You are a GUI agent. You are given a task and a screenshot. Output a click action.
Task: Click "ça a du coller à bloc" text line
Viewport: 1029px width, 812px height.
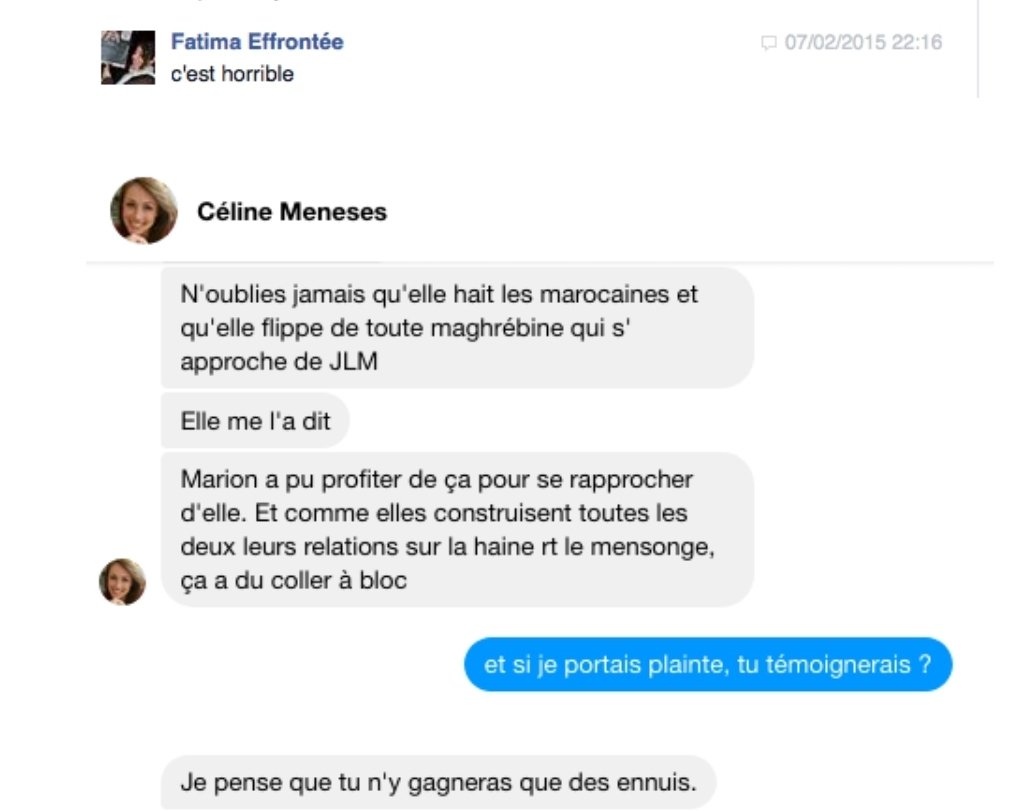click(x=293, y=581)
